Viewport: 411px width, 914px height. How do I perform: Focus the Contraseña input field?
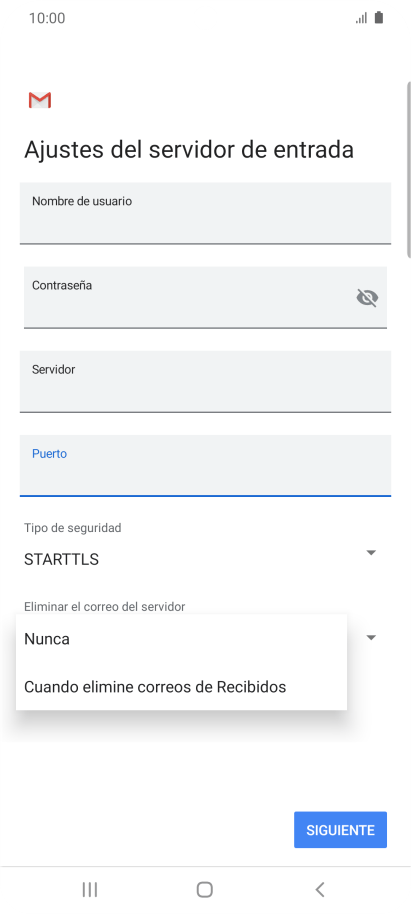pyautogui.click(x=205, y=297)
